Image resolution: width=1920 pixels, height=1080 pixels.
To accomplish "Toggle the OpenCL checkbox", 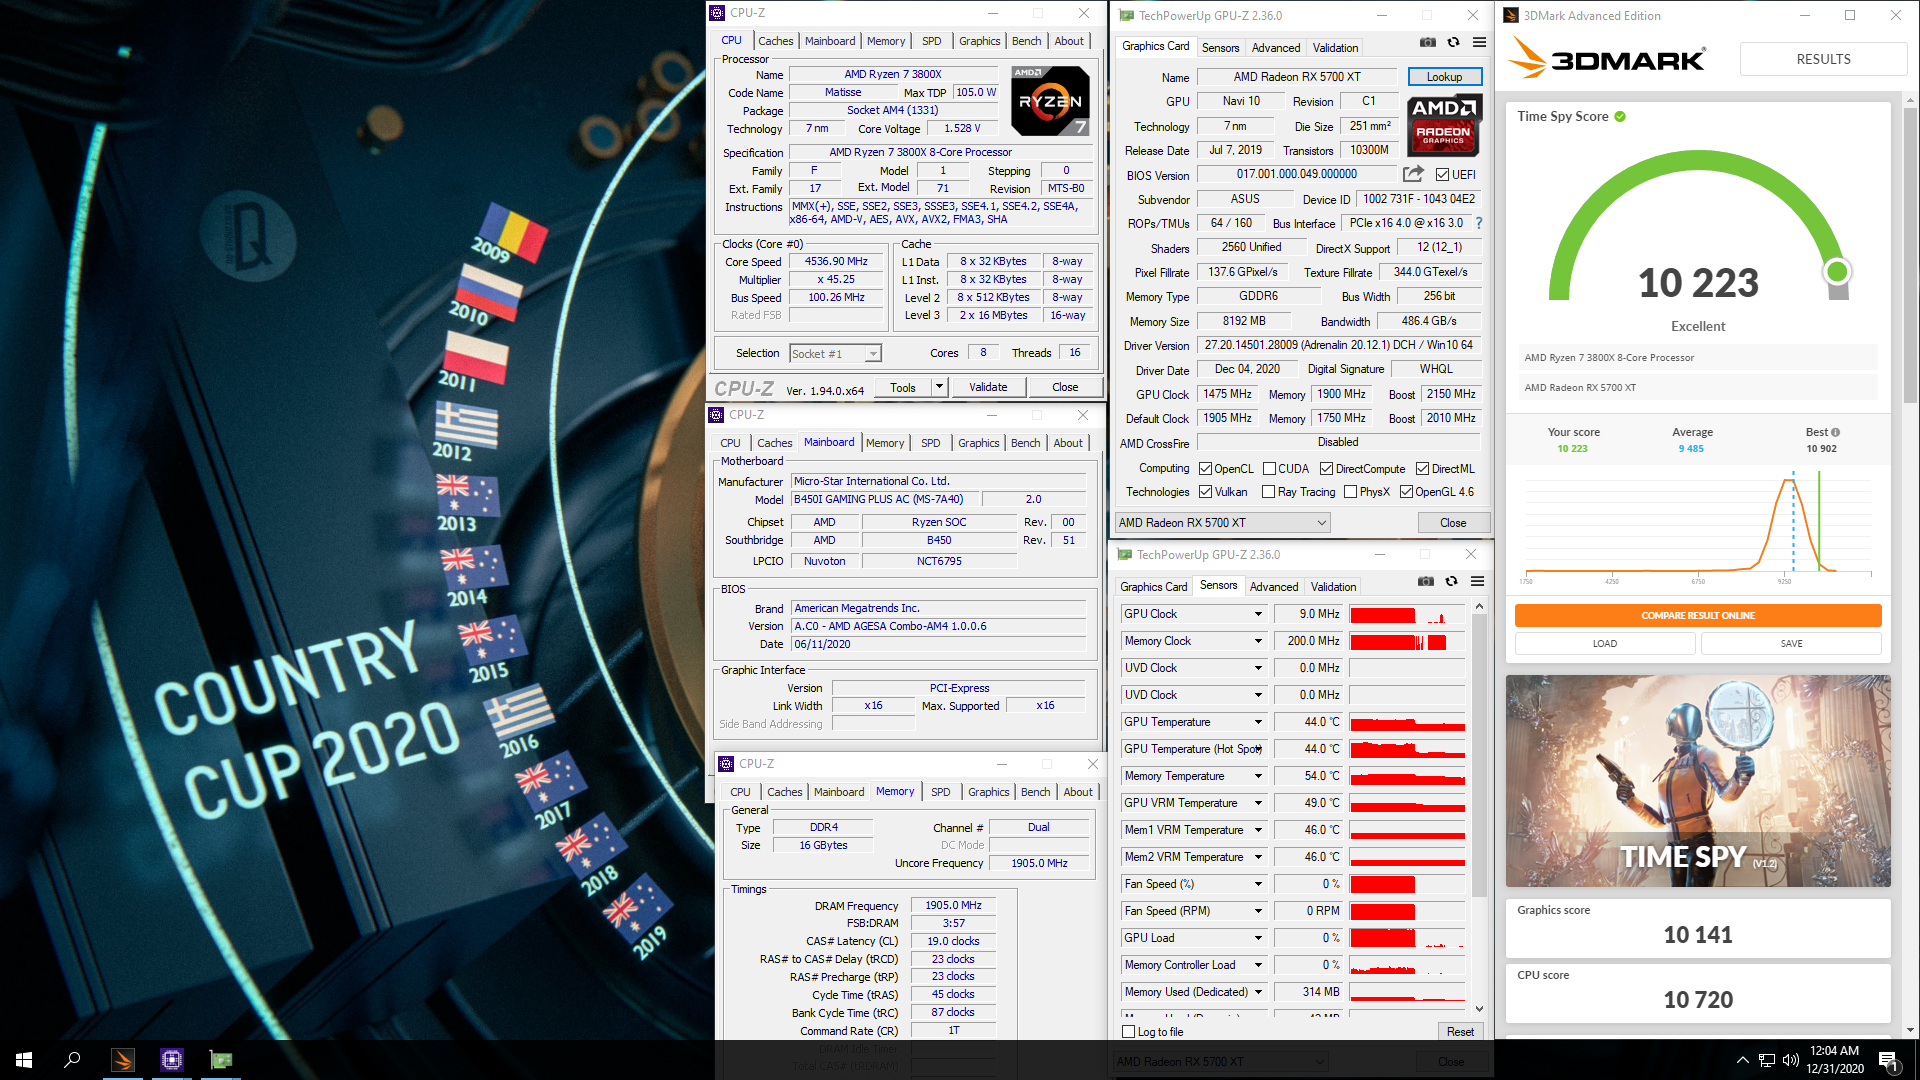I will coord(1206,469).
